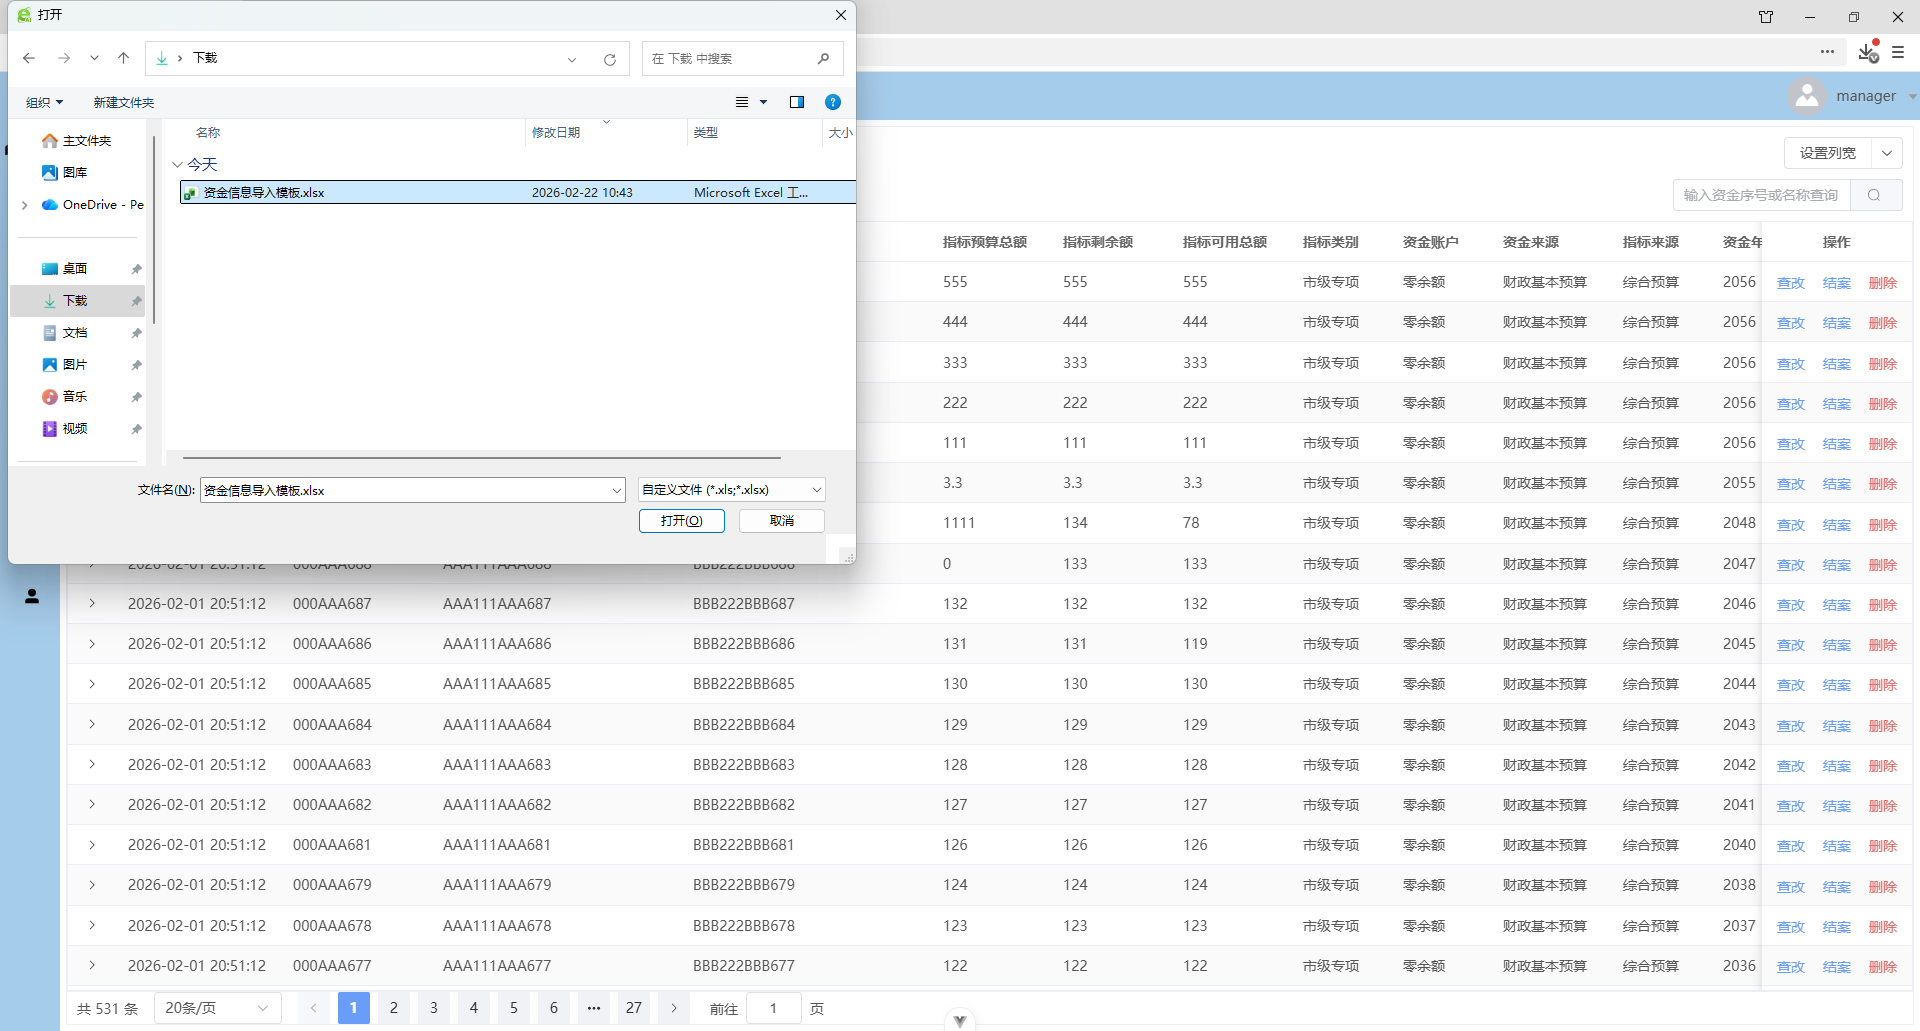The width and height of the screenshot is (1920, 1031).
Task: Click the search magnifier button
Action: 1875,195
